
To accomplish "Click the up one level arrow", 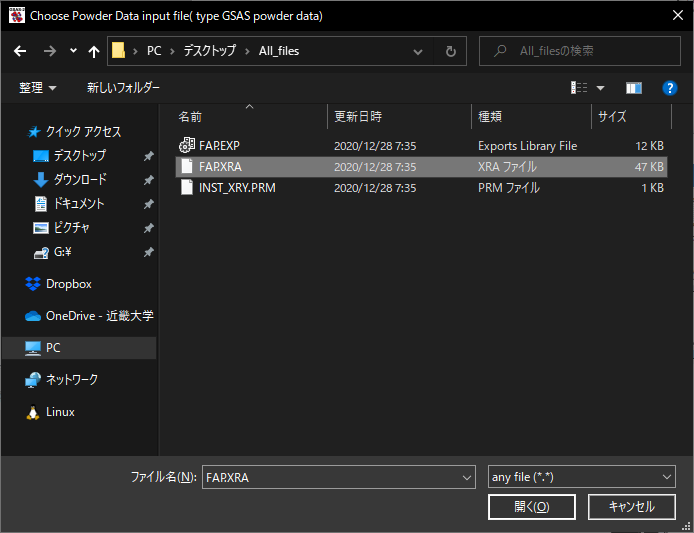I will click(x=94, y=51).
